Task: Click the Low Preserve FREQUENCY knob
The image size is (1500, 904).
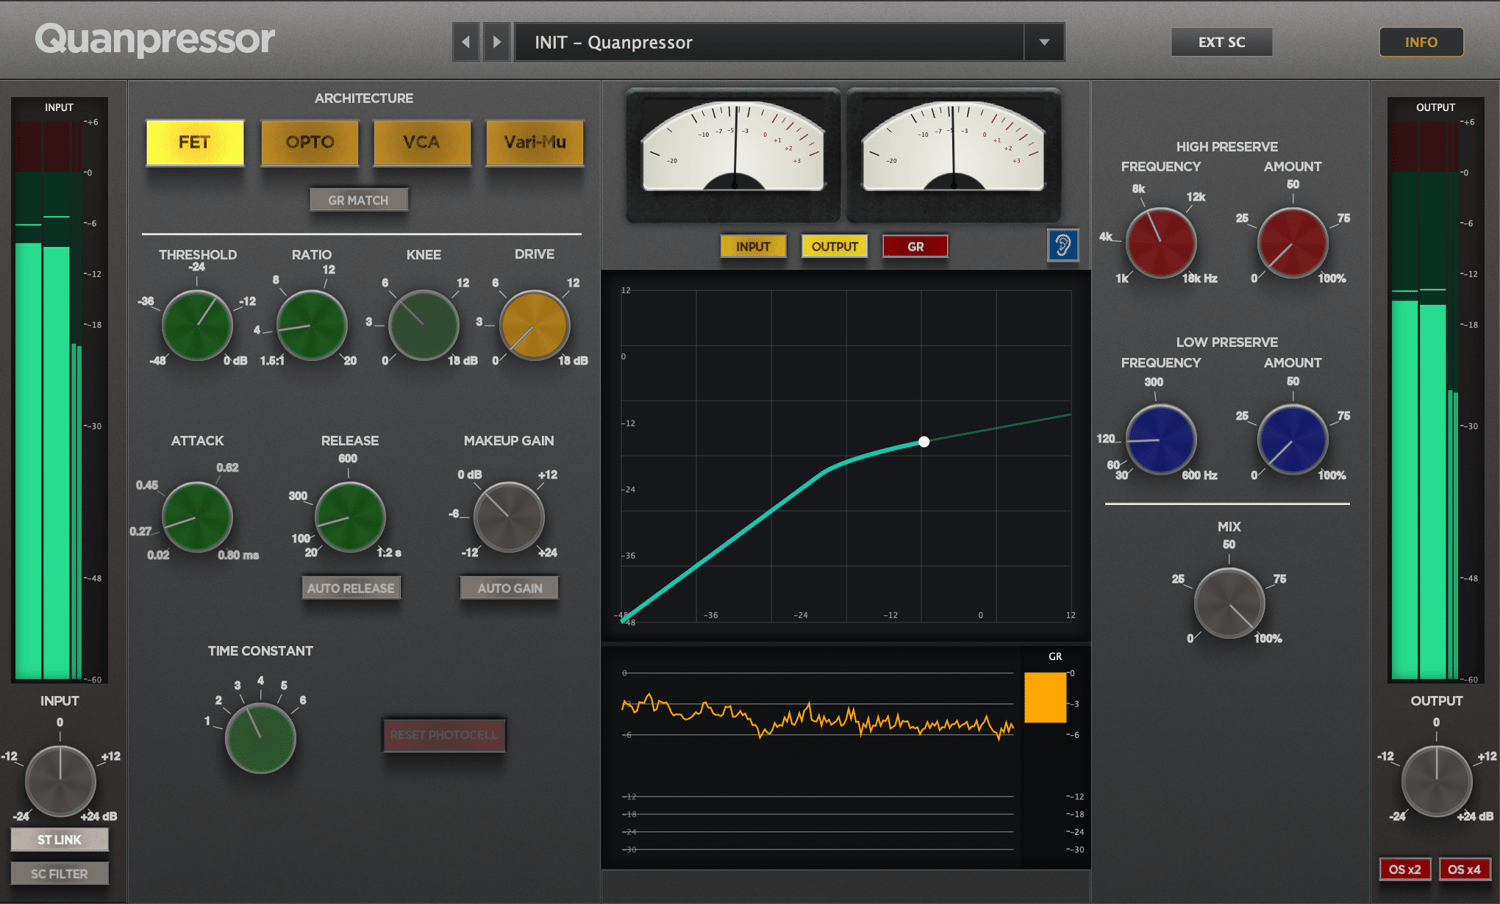Action: tap(1161, 440)
